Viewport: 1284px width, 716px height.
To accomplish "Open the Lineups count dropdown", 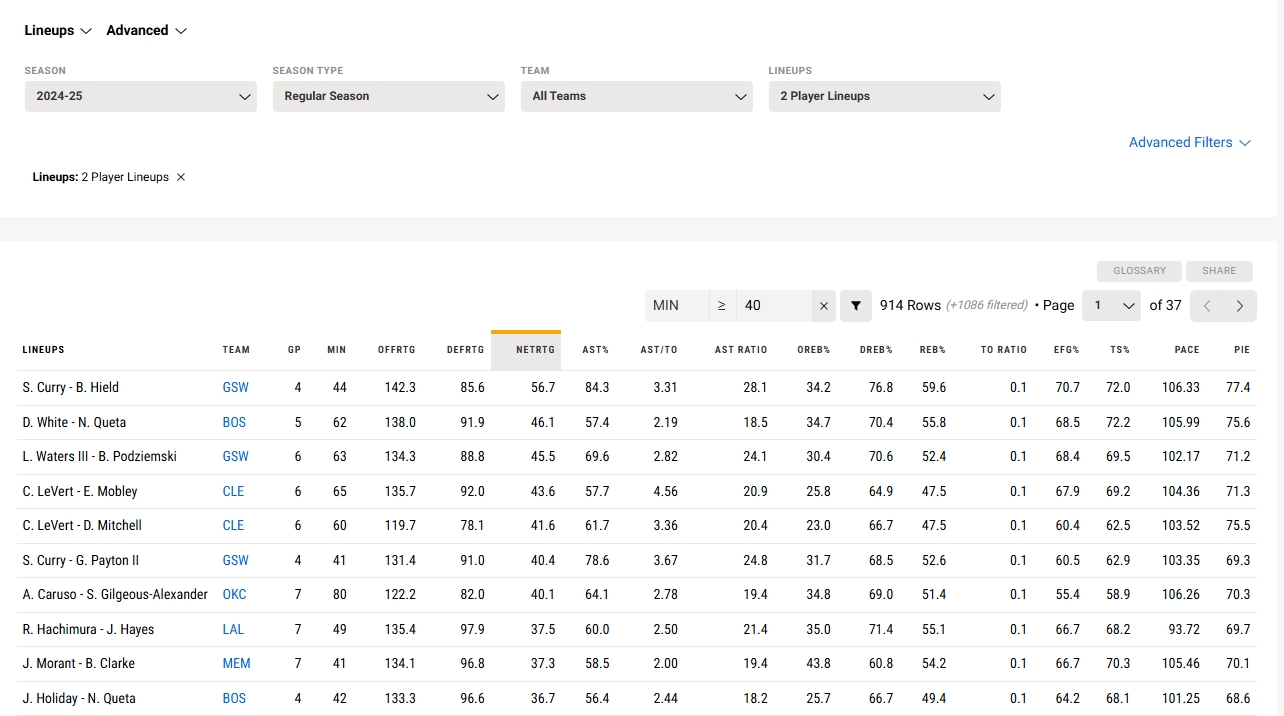I will tap(885, 96).
